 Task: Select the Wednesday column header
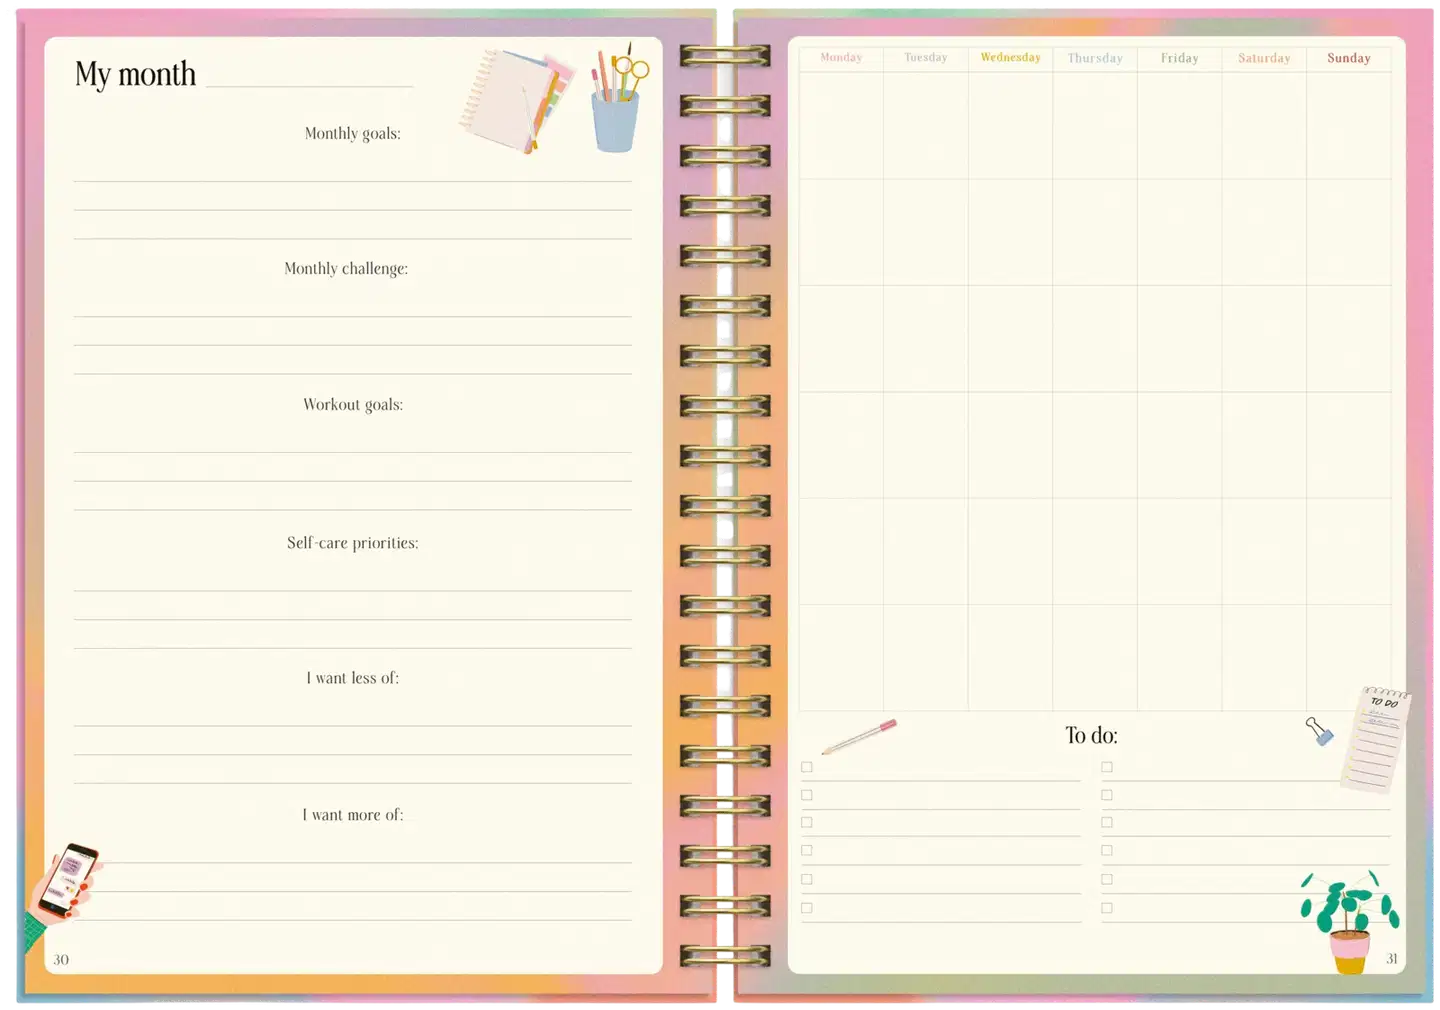click(x=1010, y=58)
